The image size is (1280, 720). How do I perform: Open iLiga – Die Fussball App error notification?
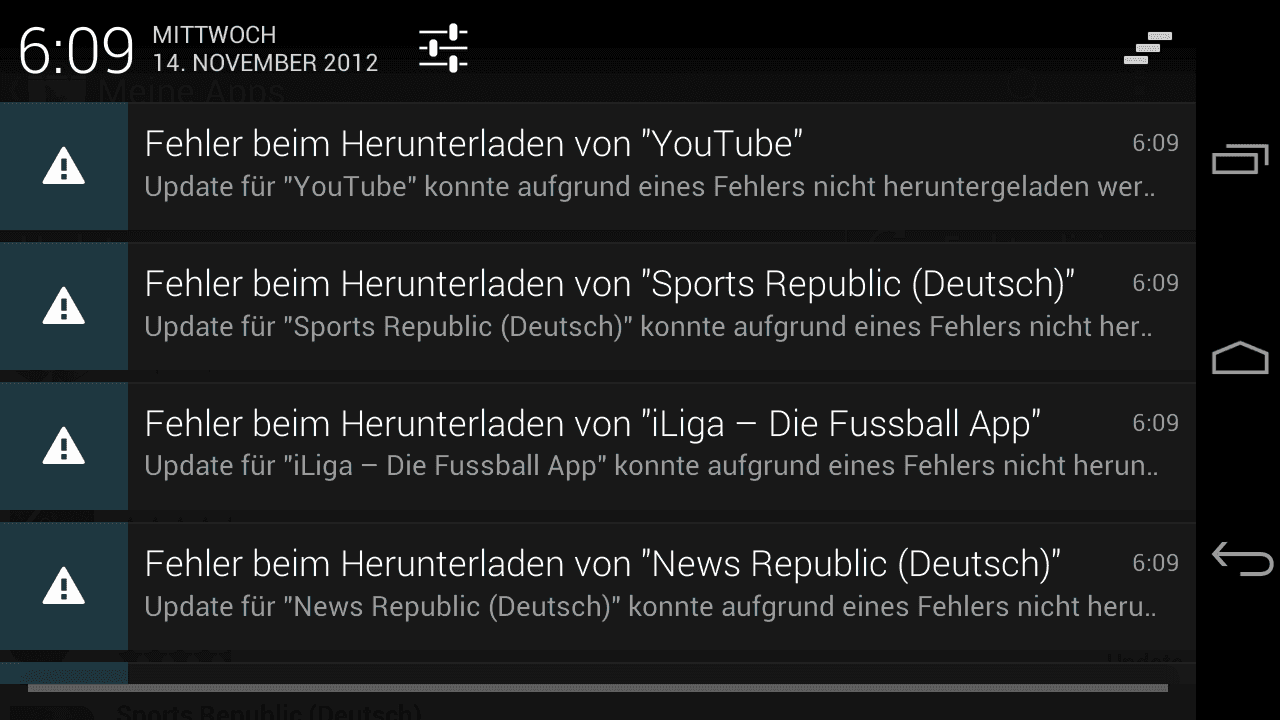click(598, 446)
